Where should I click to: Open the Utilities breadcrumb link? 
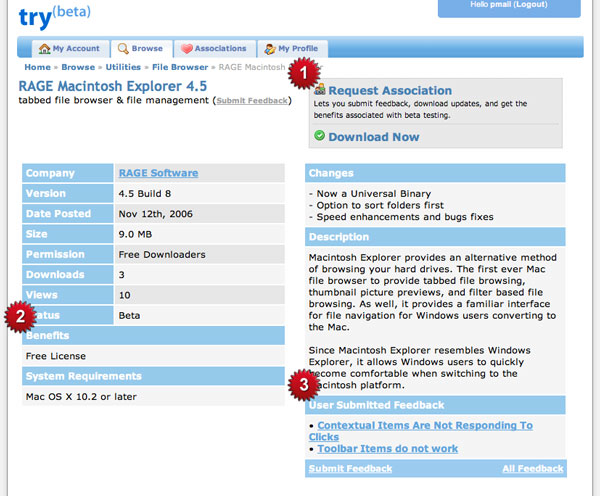(123, 67)
